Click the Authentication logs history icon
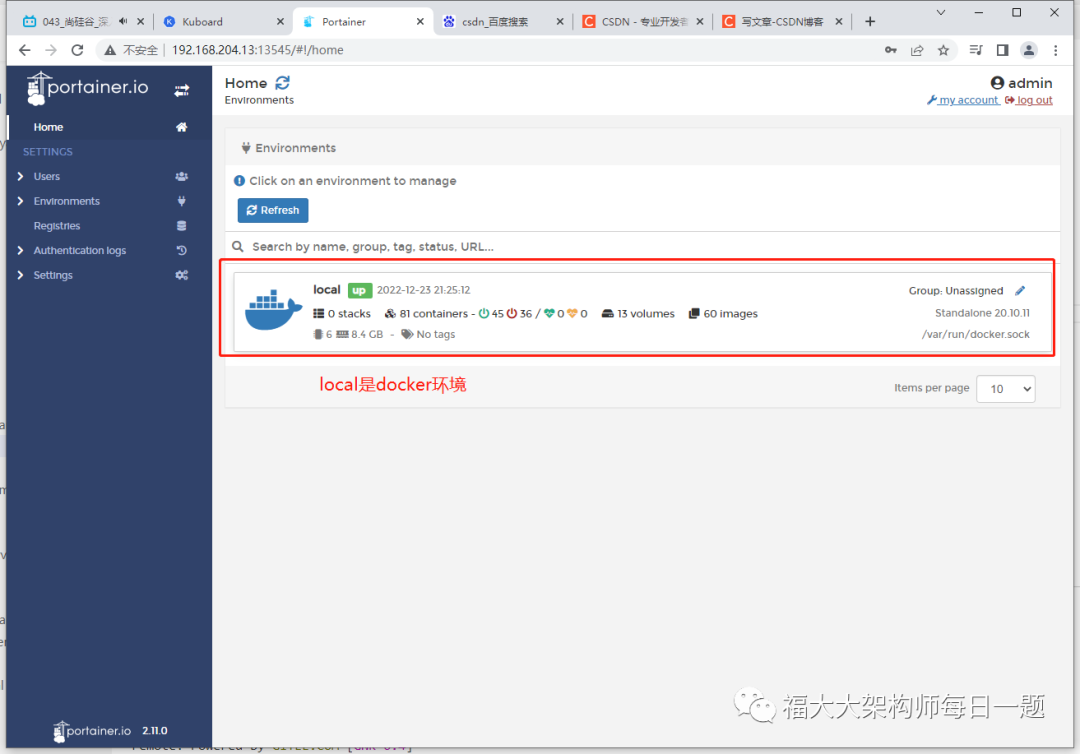Screen dimensions: 1080x754 pyautogui.click(x=182, y=251)
